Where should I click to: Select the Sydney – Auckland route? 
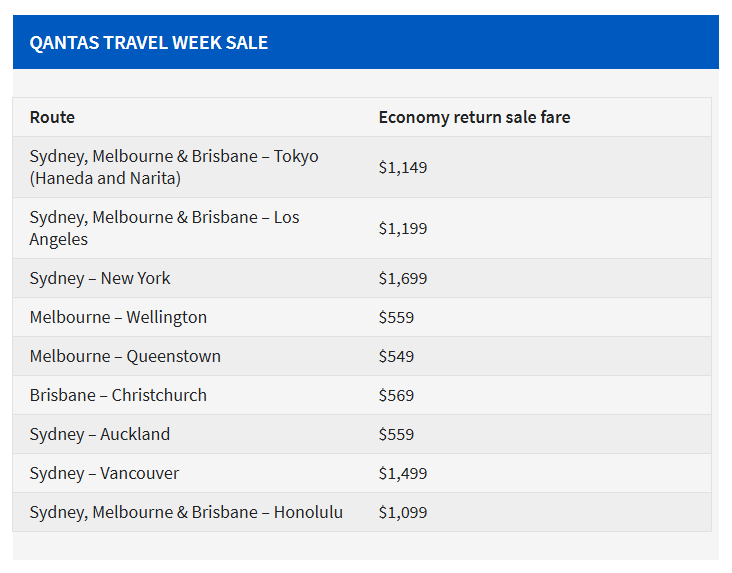point(100,434)
